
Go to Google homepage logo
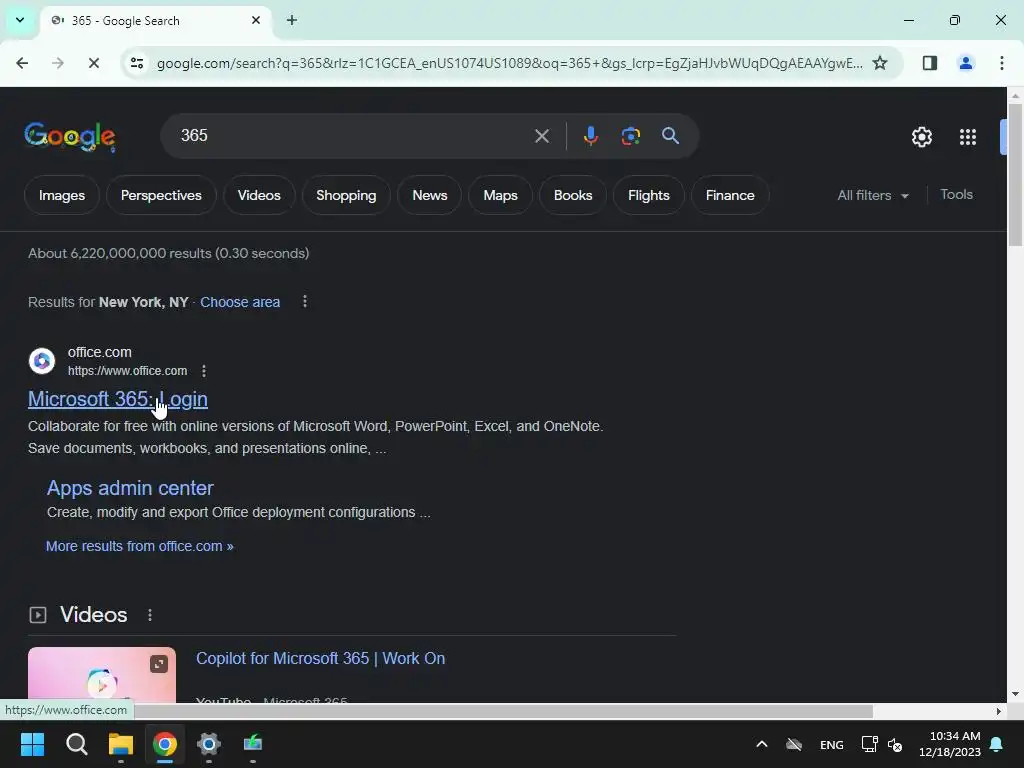(x=70, y=136)
